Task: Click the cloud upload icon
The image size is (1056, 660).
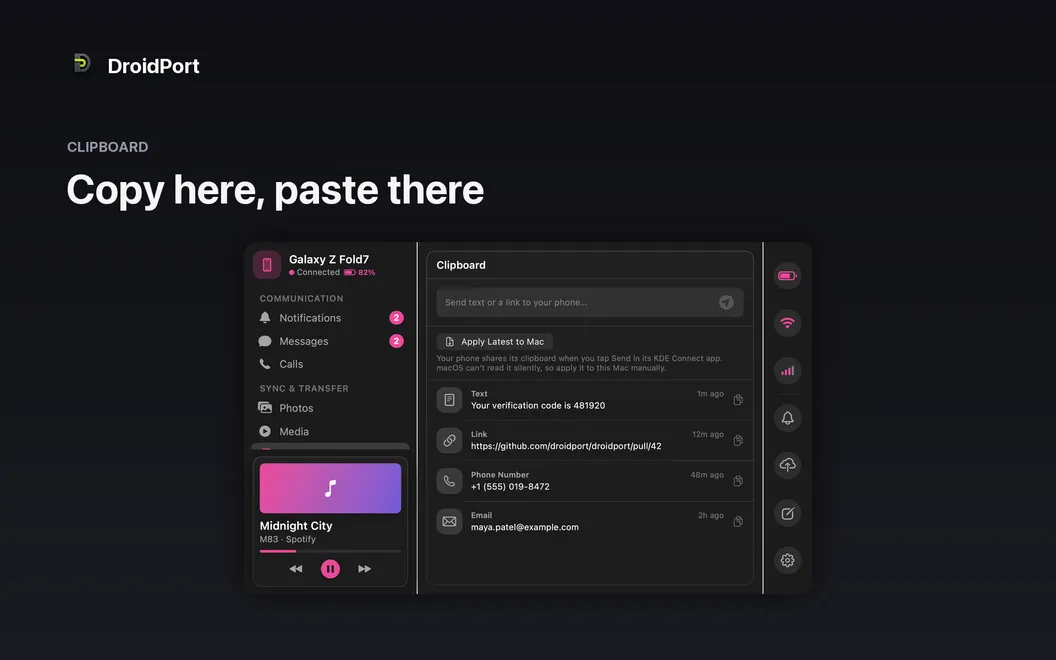Action: click(787, 465)
